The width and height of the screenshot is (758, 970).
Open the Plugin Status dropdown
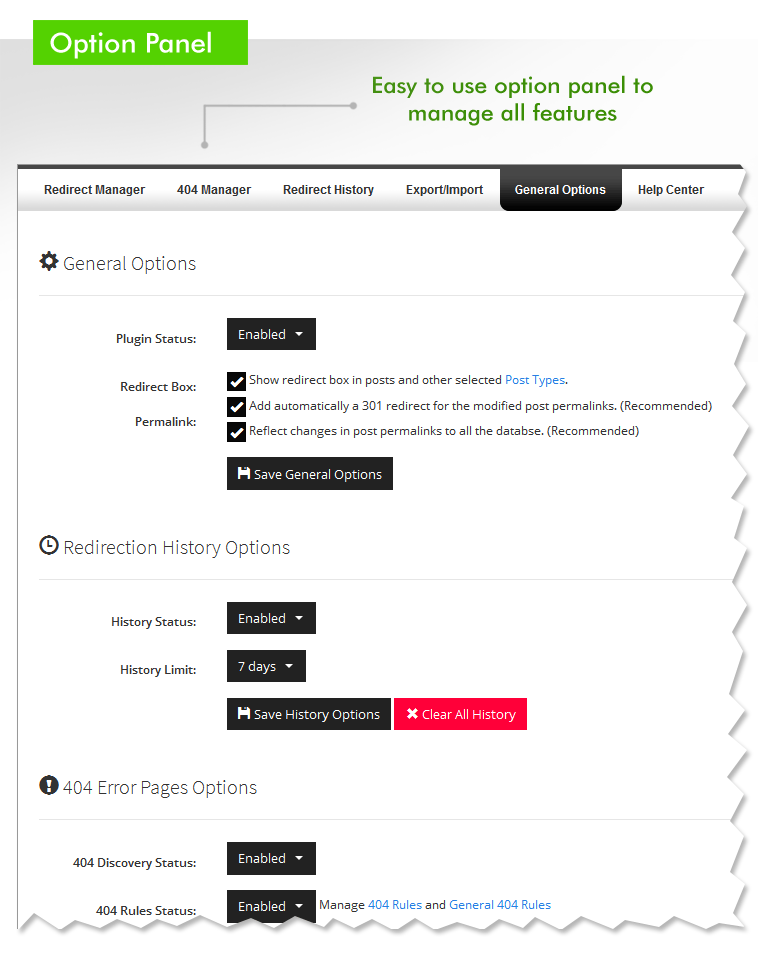pyautogui.click(x=271, y=335)
